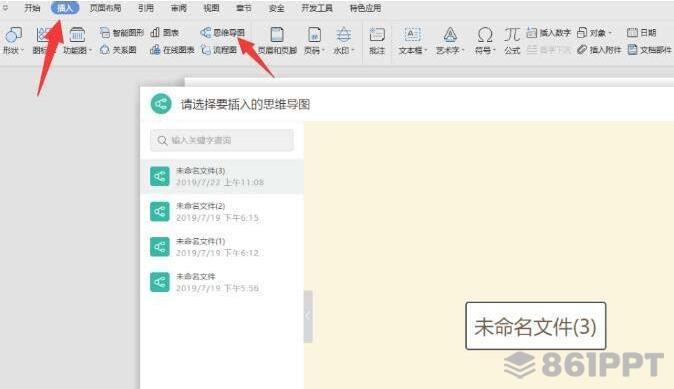Click the 思维导图 mind map button
Viewport: 674px width, 389px height.
[x=223, y=33]
